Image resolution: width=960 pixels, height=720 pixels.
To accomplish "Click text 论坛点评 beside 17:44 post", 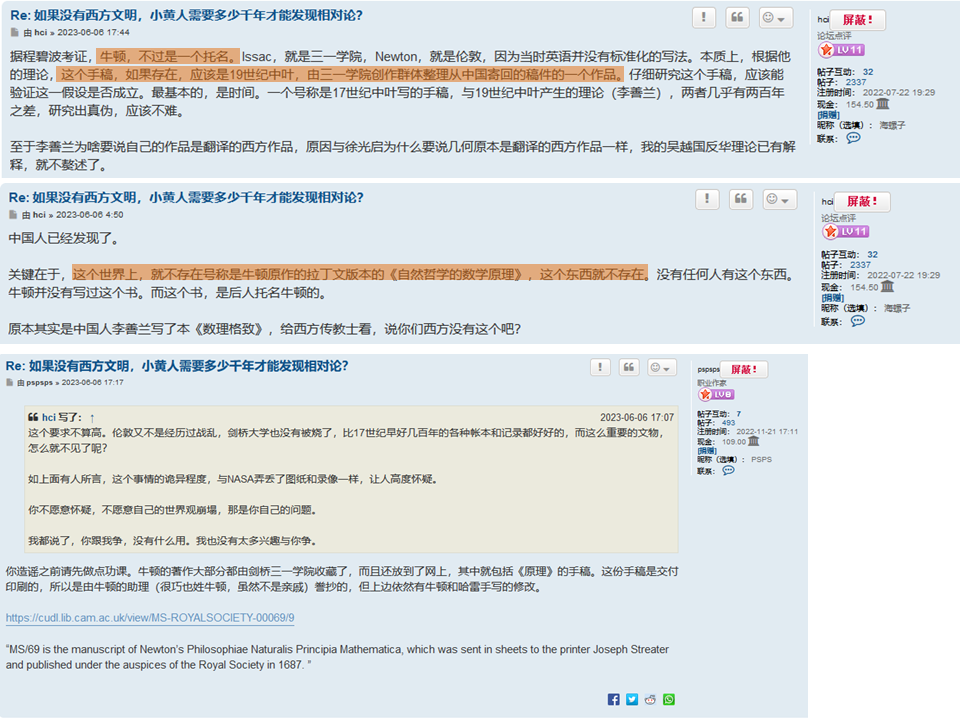I will point(834,36).
